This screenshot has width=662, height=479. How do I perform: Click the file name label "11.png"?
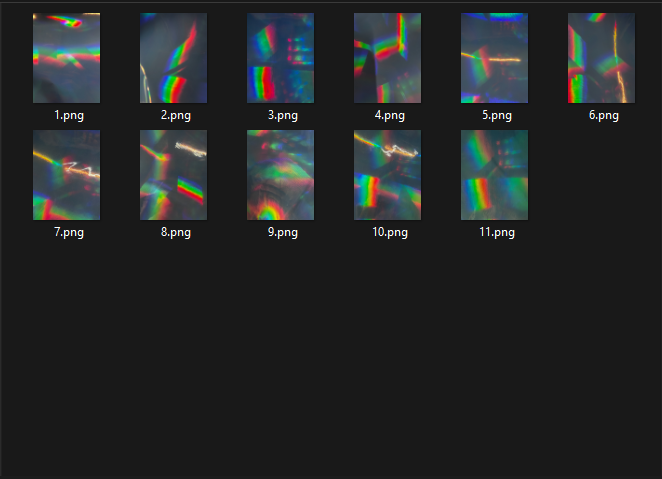pos(497,232)
